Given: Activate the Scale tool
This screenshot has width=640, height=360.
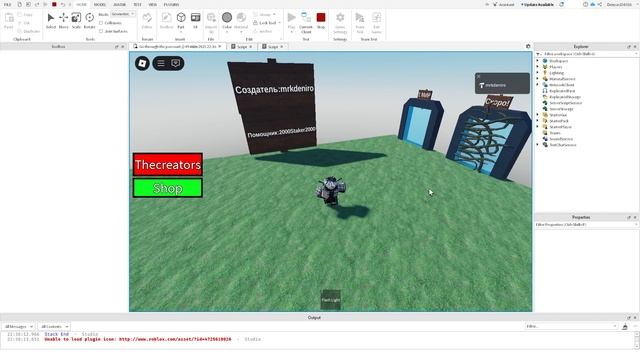Looking at the screenshot, I should pos(76,20).
